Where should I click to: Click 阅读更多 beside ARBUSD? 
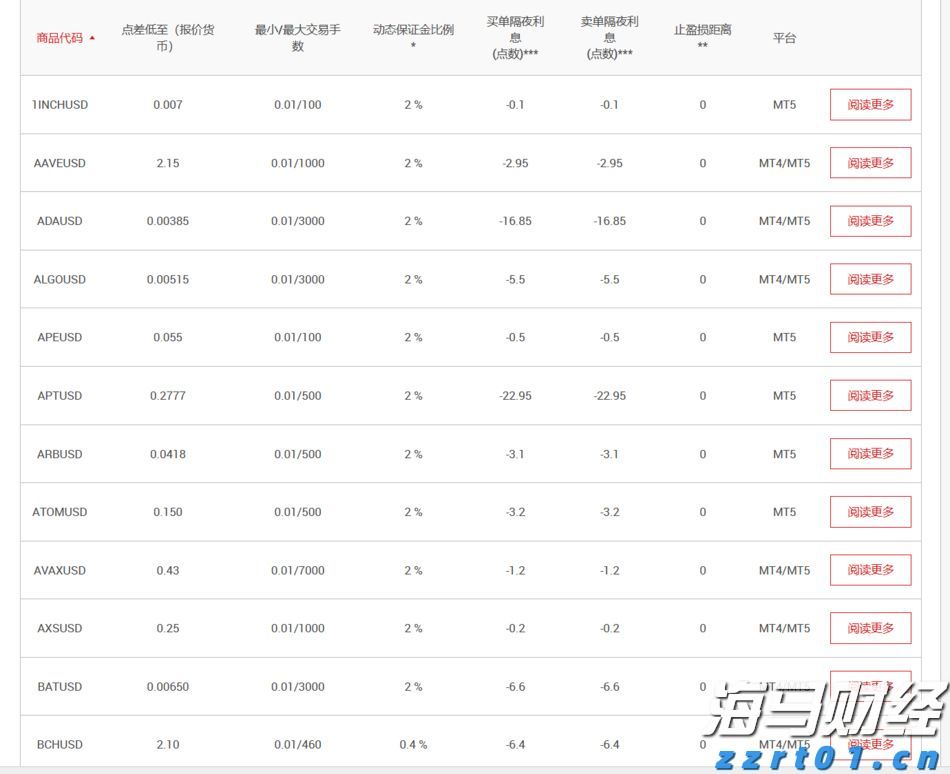click(x=870, y=453)
